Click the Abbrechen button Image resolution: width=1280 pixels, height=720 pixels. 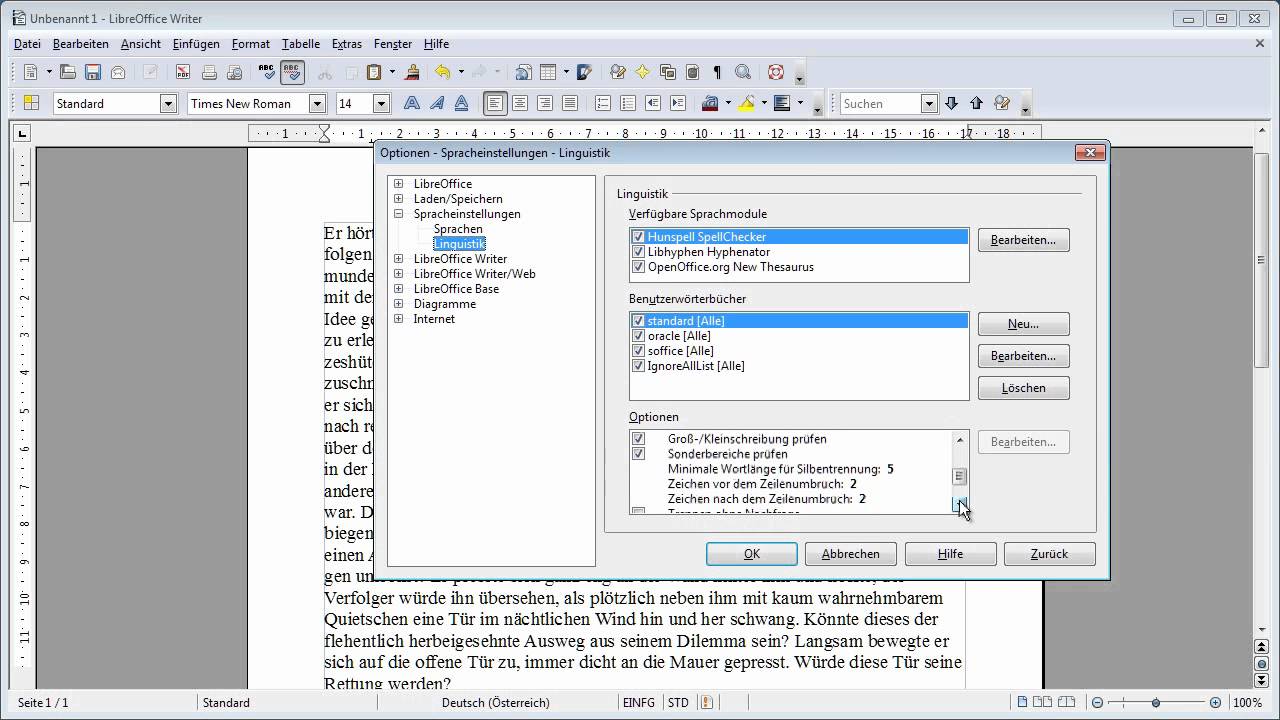point(851,554)
